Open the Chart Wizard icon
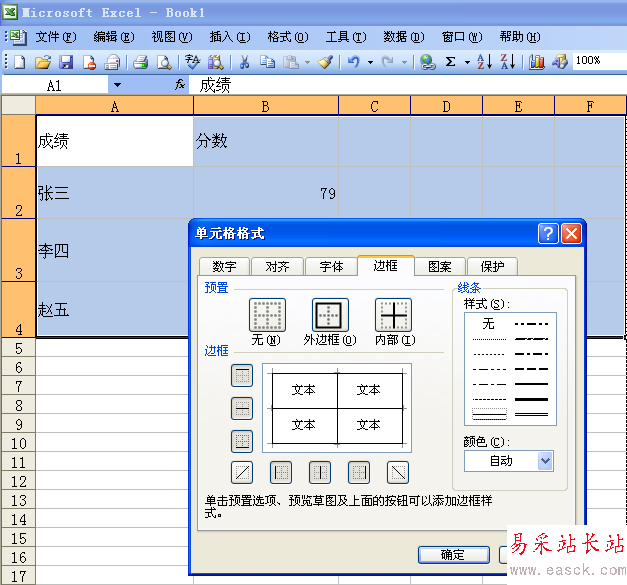Screen dimensions: 627x585 pyautogui.click(x=537, y=62)
